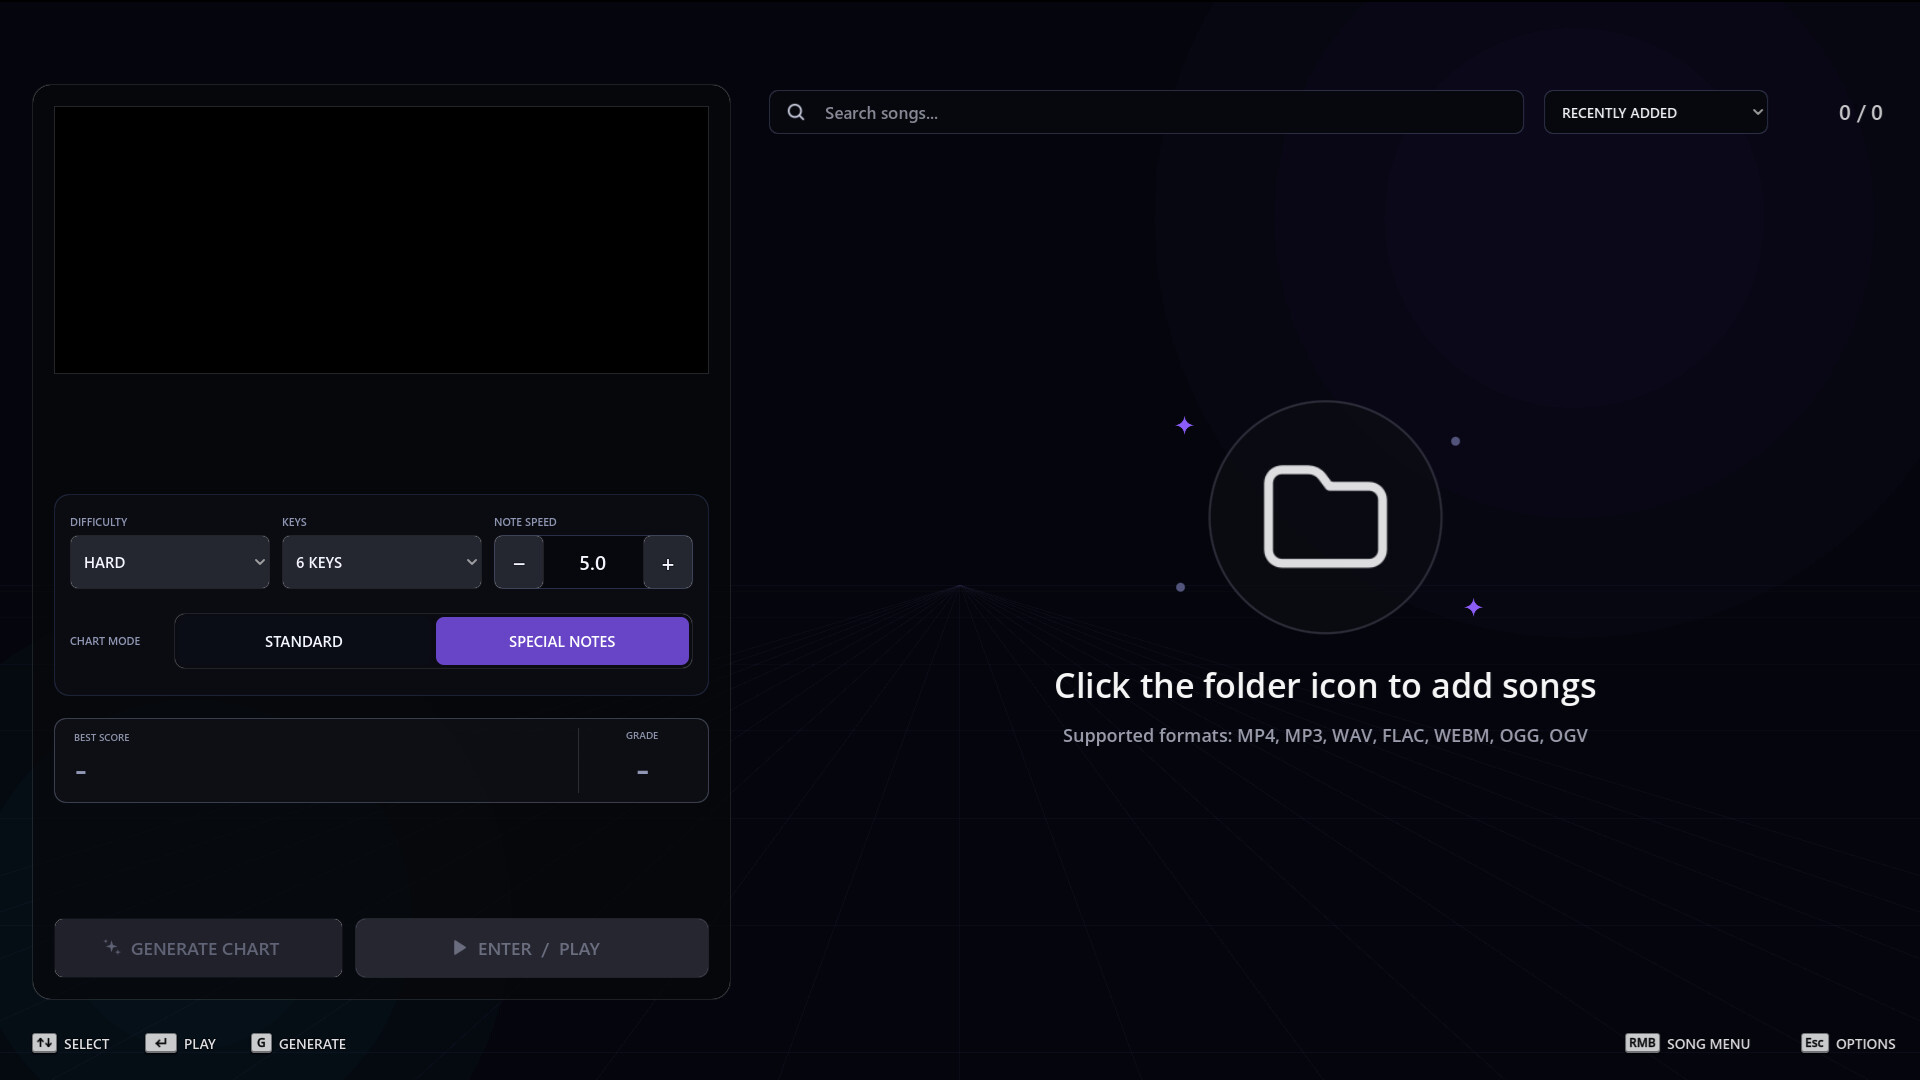Click the OPTIONS label
The height and width of the screenshot is (1080, 1920).
[x=1865, y=1044]
